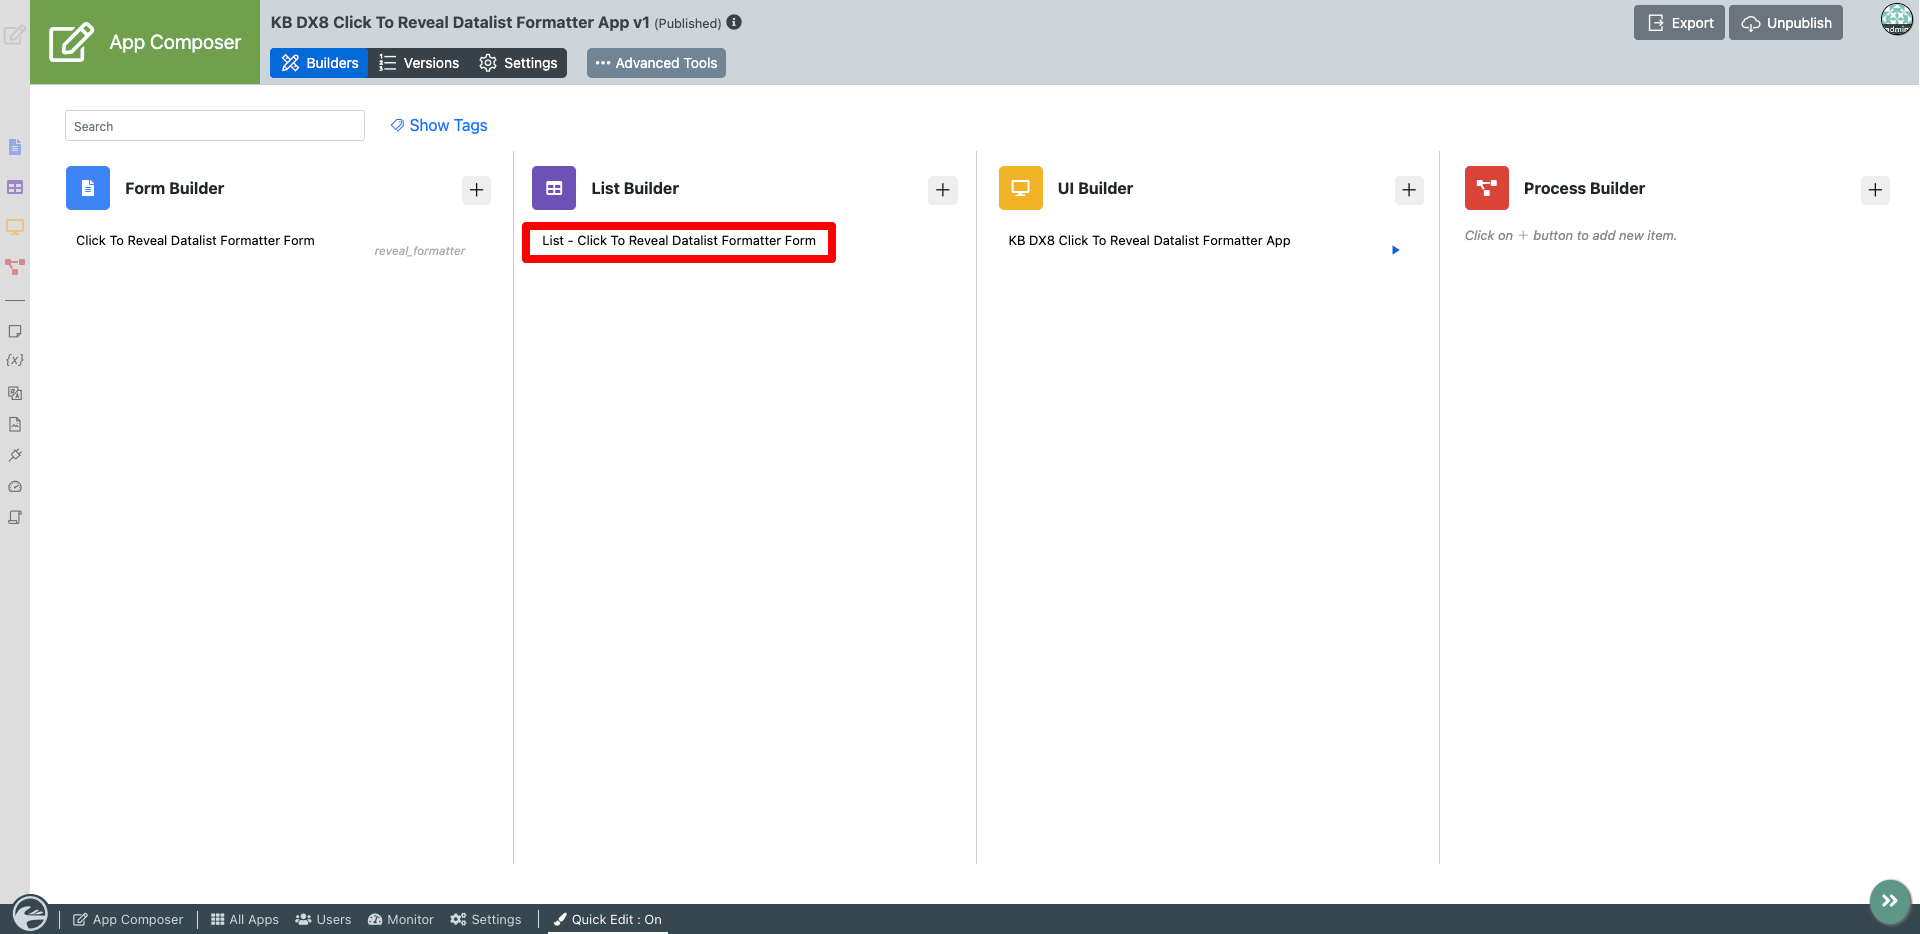Launch the userview via blue arrow
Screen dimensions: 1920x934
pos(1395,250)
